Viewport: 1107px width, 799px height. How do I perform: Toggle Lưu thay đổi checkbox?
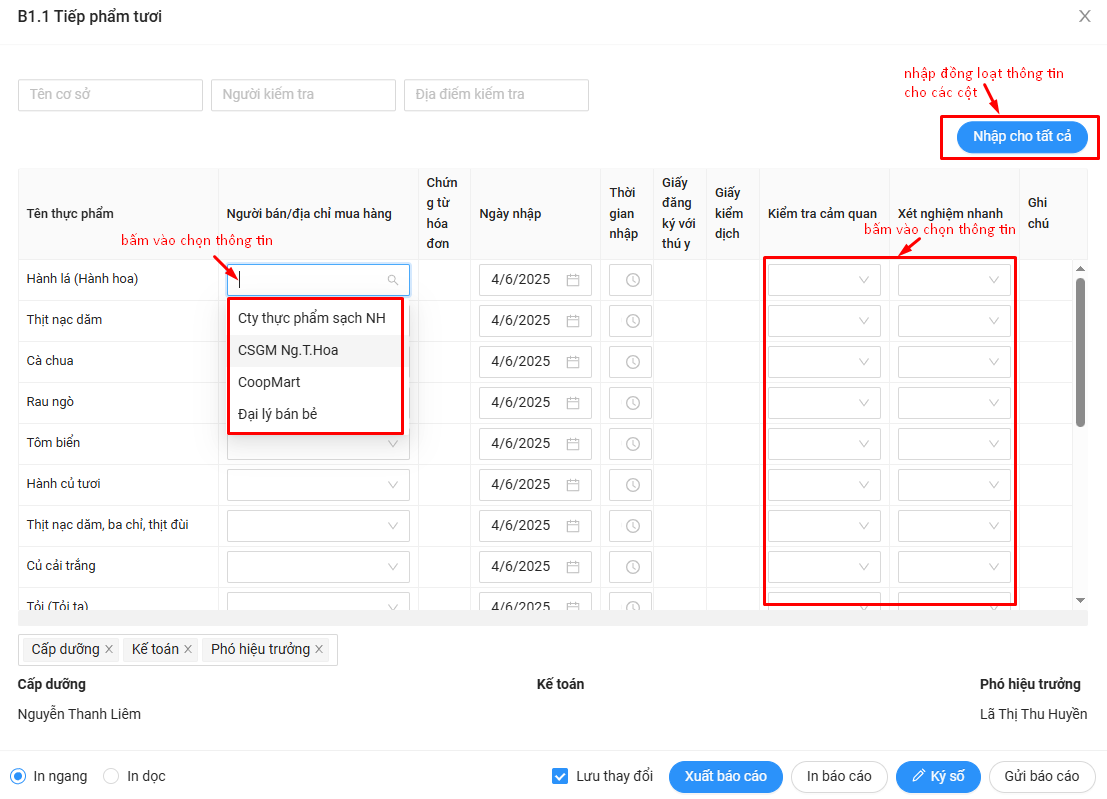(x=560, y=776)
